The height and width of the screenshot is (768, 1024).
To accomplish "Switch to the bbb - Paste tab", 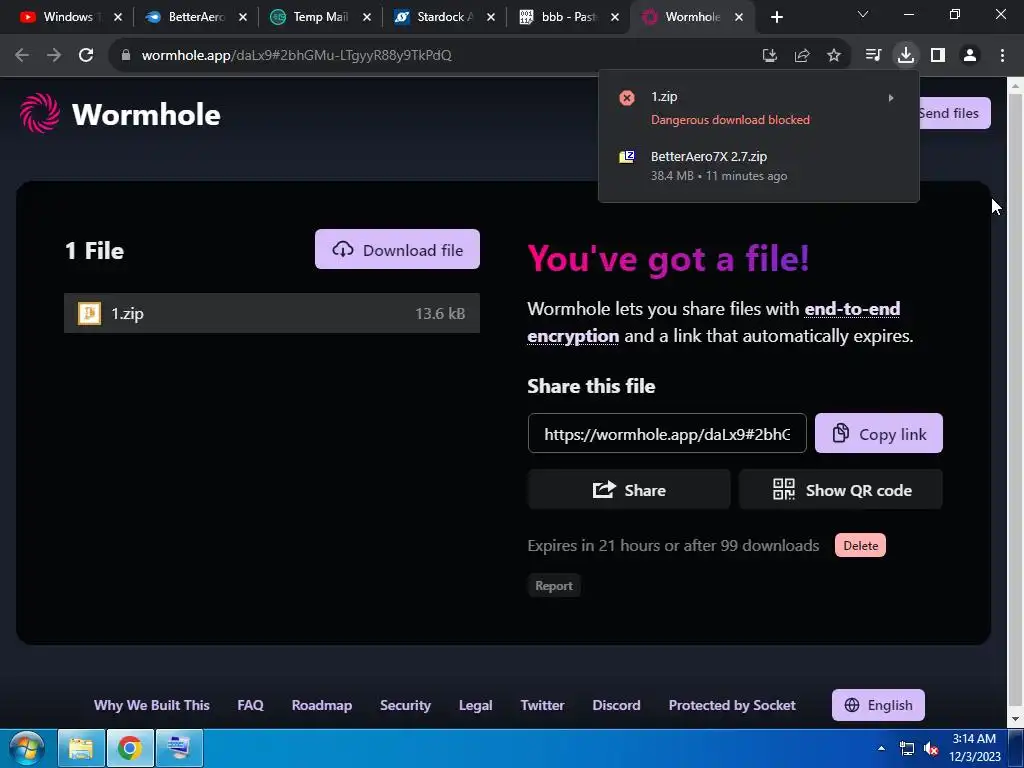I will [567, 17].
